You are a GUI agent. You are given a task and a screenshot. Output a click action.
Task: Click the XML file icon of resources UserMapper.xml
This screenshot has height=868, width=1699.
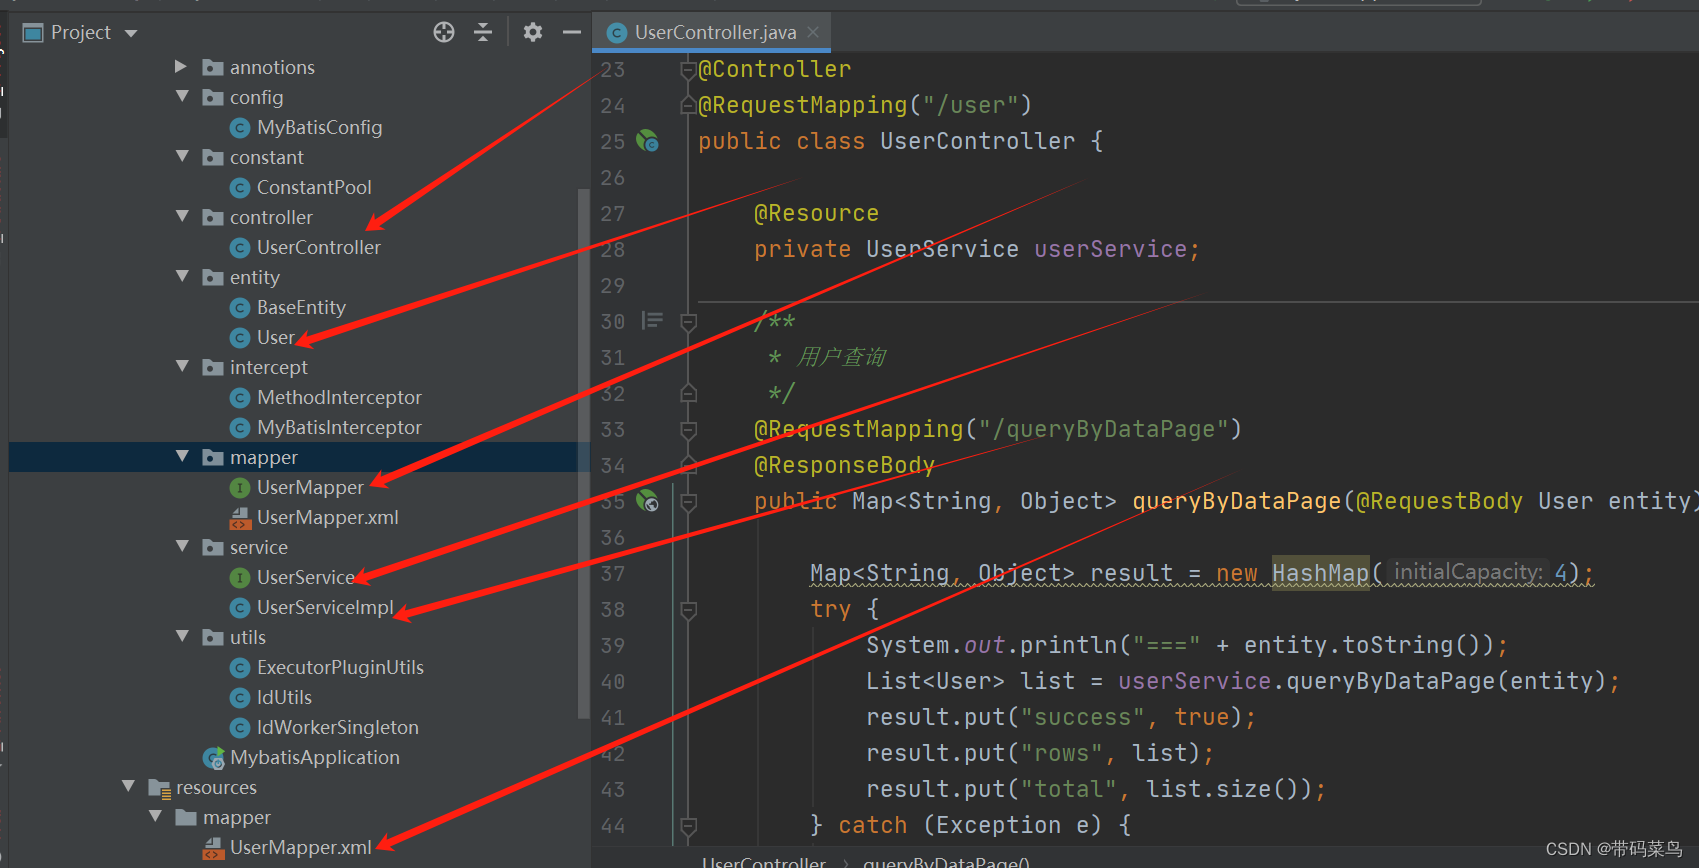click(x=213, y=848)
